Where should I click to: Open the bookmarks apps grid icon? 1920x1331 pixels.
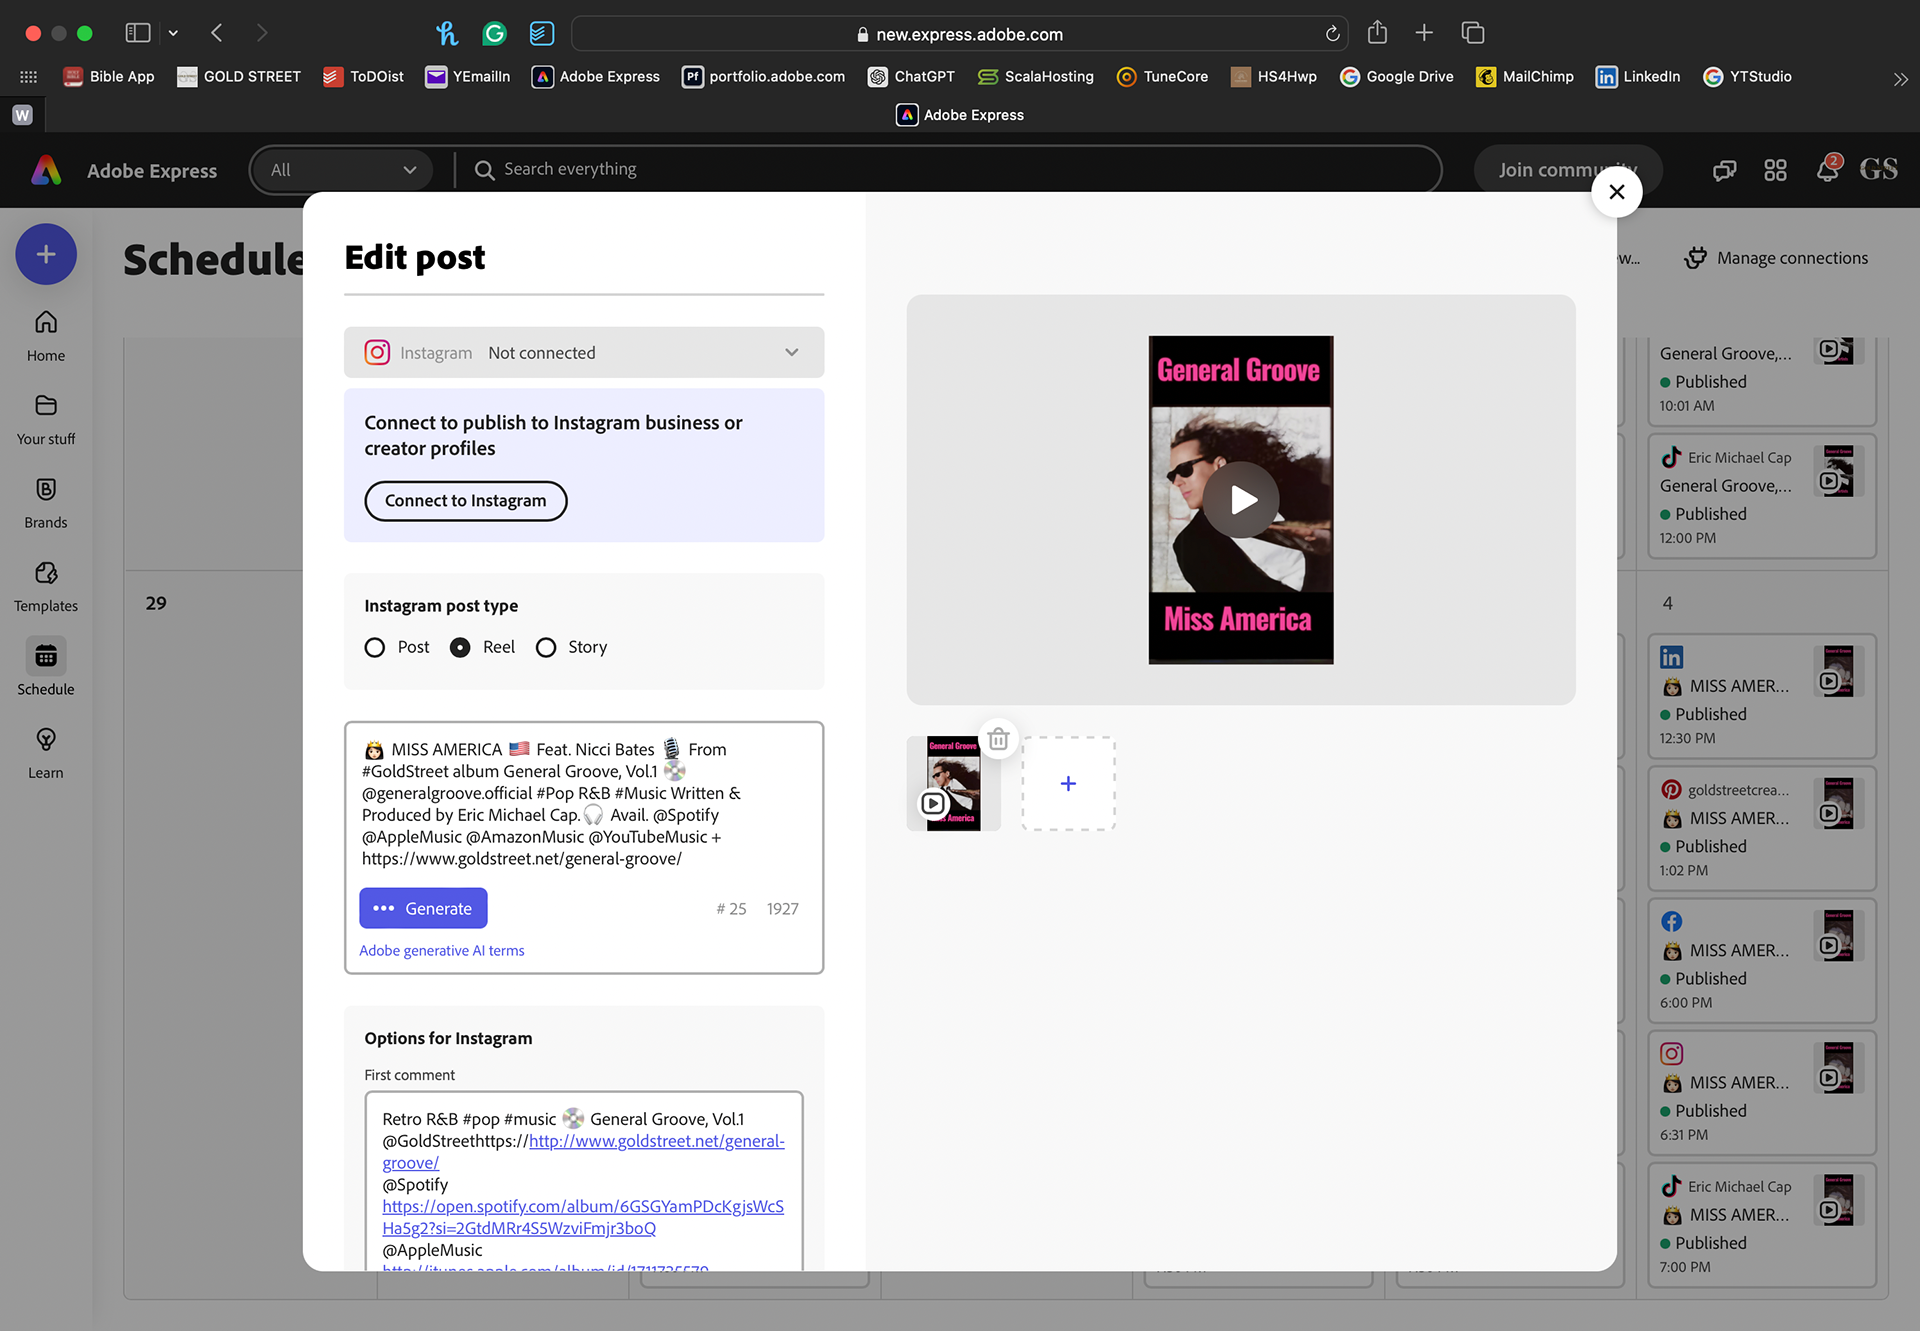(28, 76)
